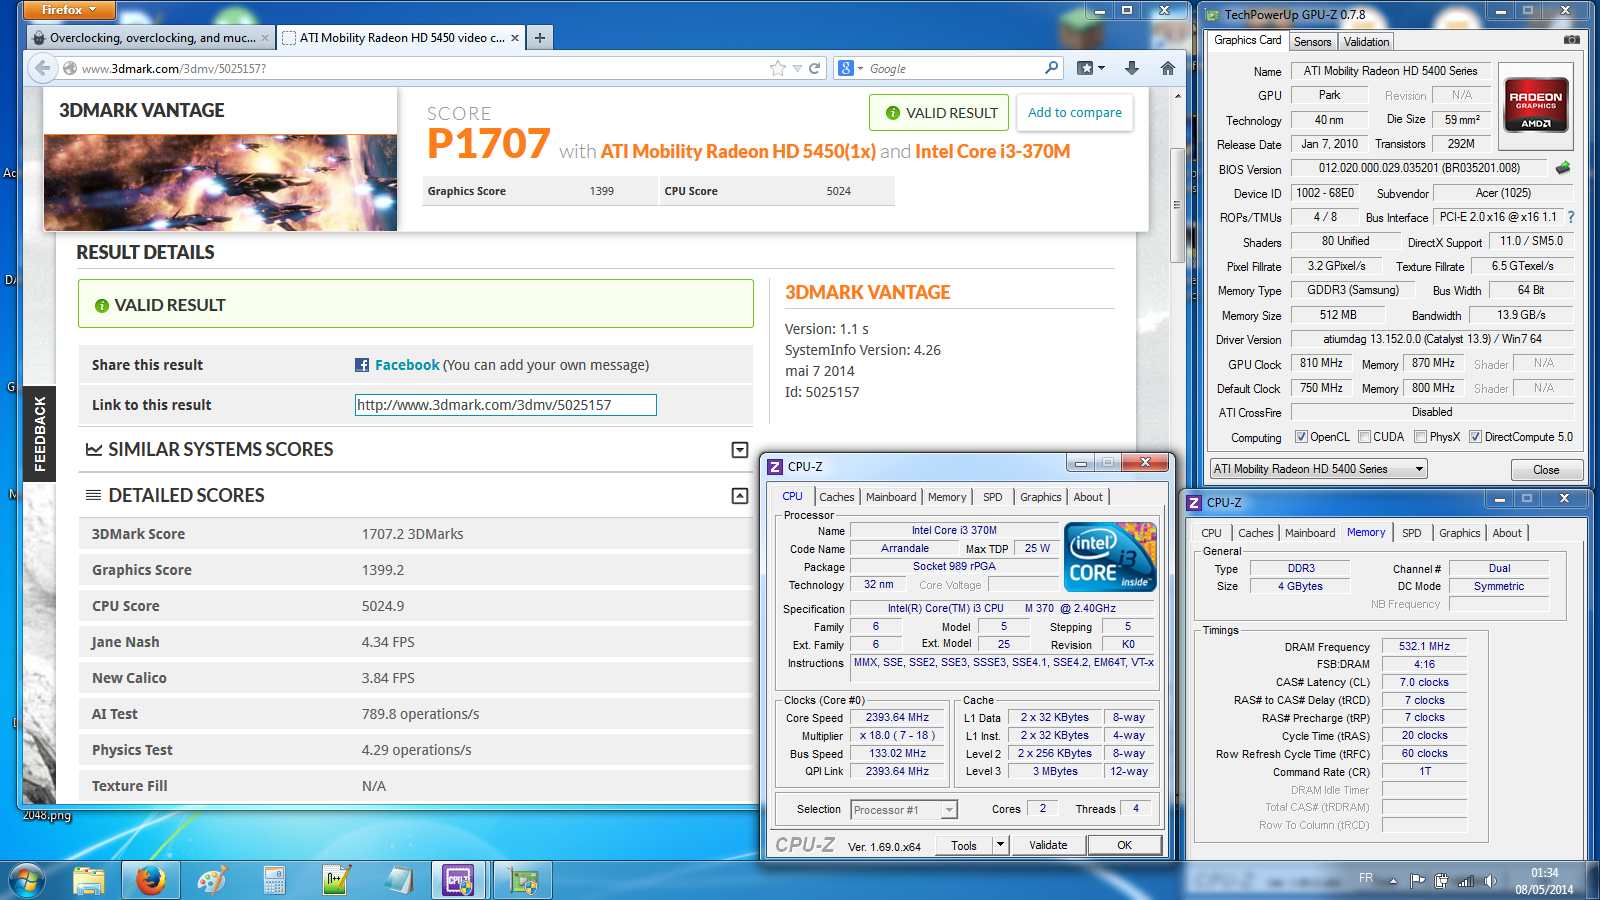This screenshot has height=900, width=1600.
Task: Open the Facebook share link
Action: coord(407,365)
